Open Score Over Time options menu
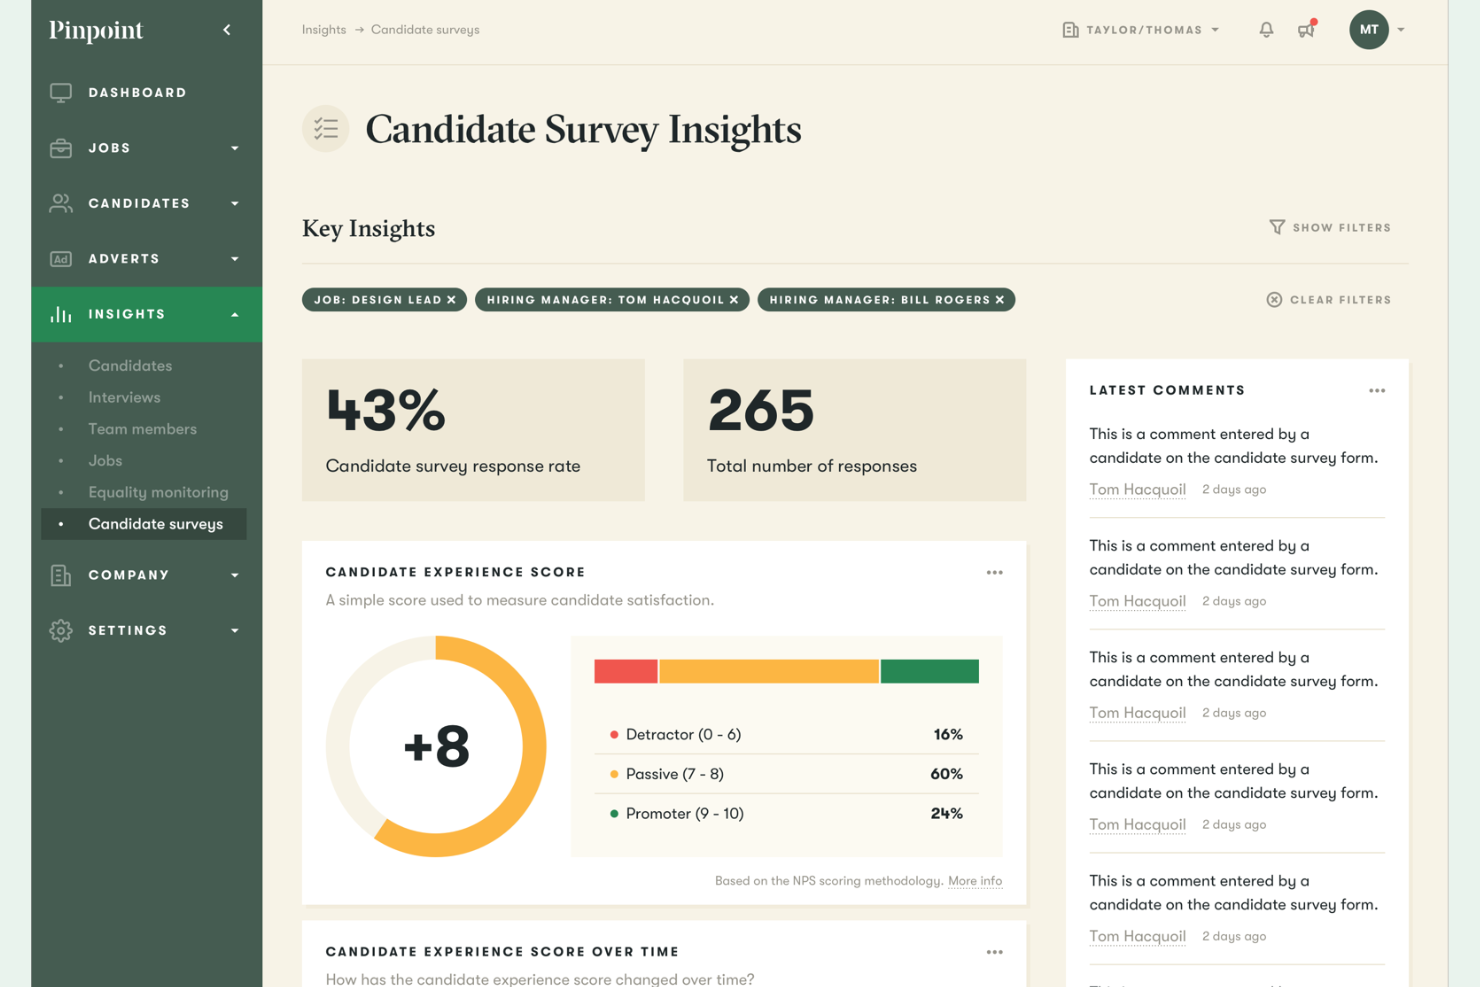 [994, 952]
